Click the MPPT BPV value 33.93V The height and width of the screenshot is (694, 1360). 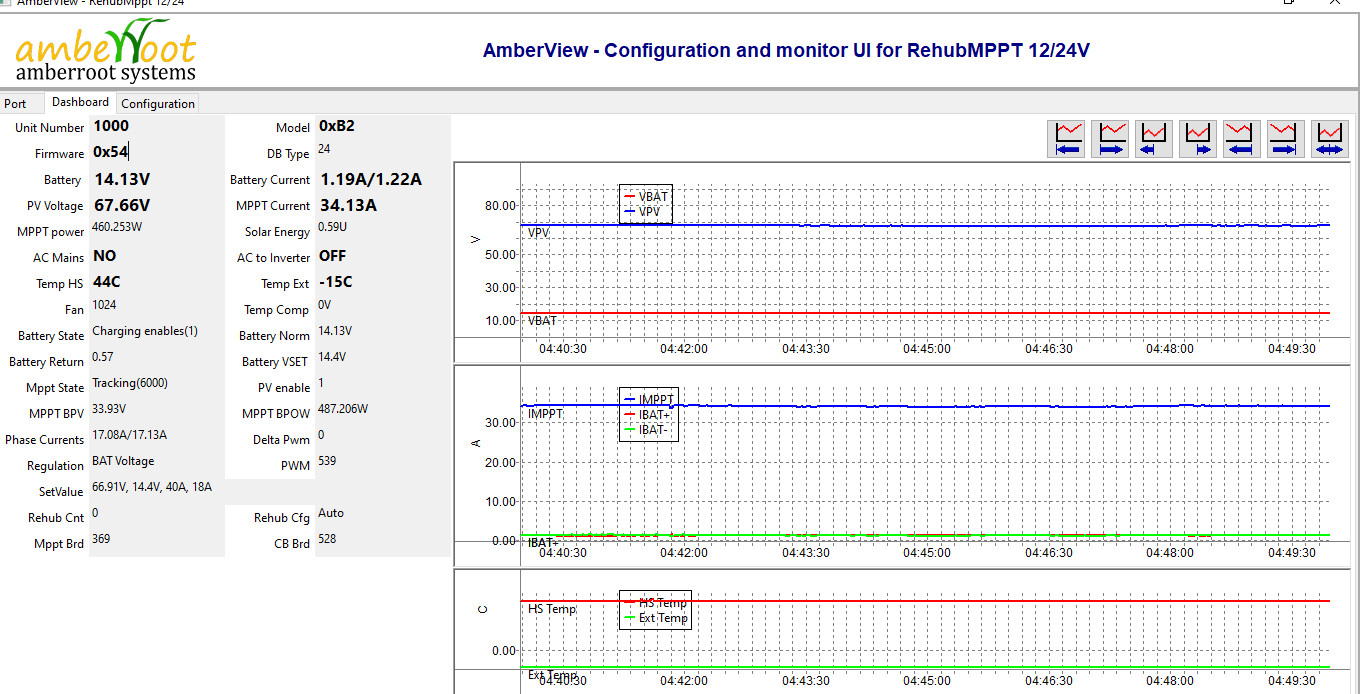[x=109, y=409]
